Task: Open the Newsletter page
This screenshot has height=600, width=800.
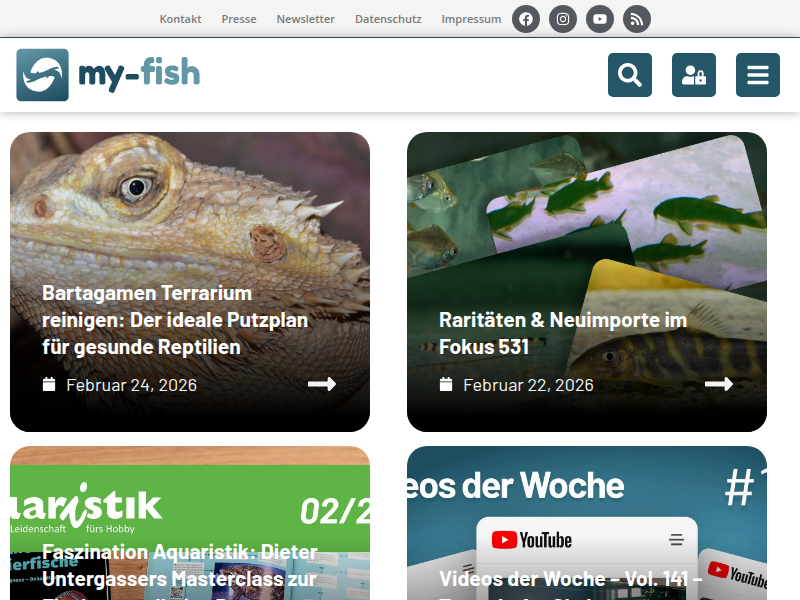Action: coord(305,18)
